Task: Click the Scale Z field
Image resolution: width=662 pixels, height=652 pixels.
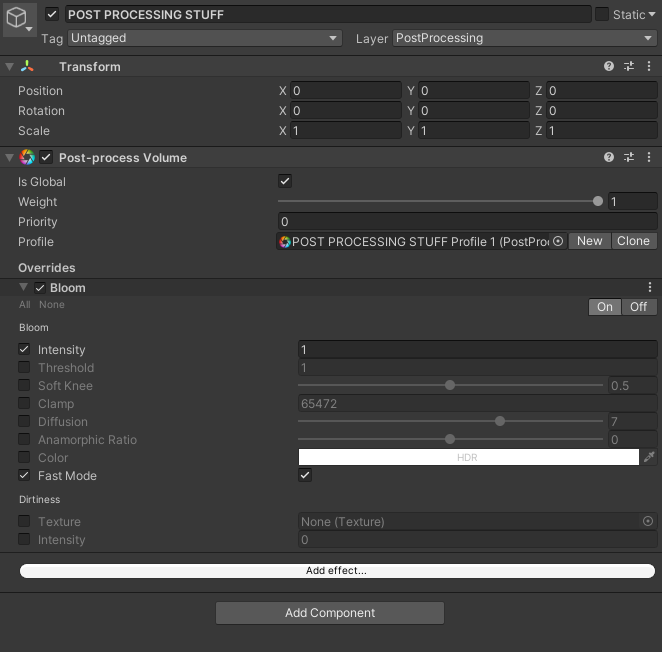Action: coord(602,130)
